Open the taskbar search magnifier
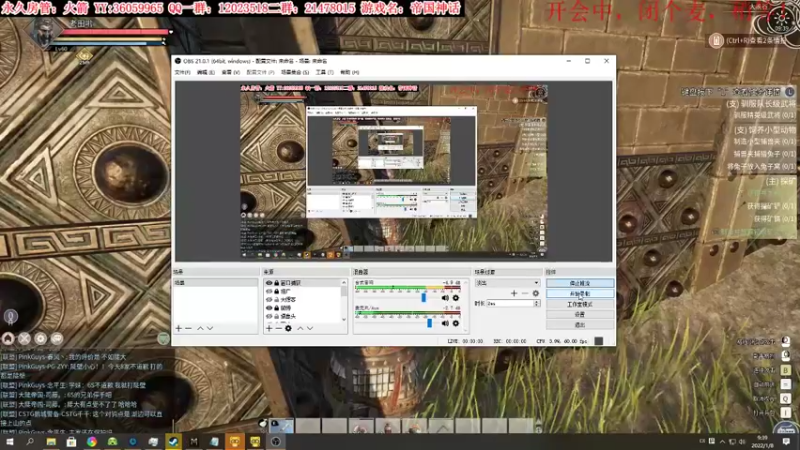 pyautogui.click(x=30, y=442)
